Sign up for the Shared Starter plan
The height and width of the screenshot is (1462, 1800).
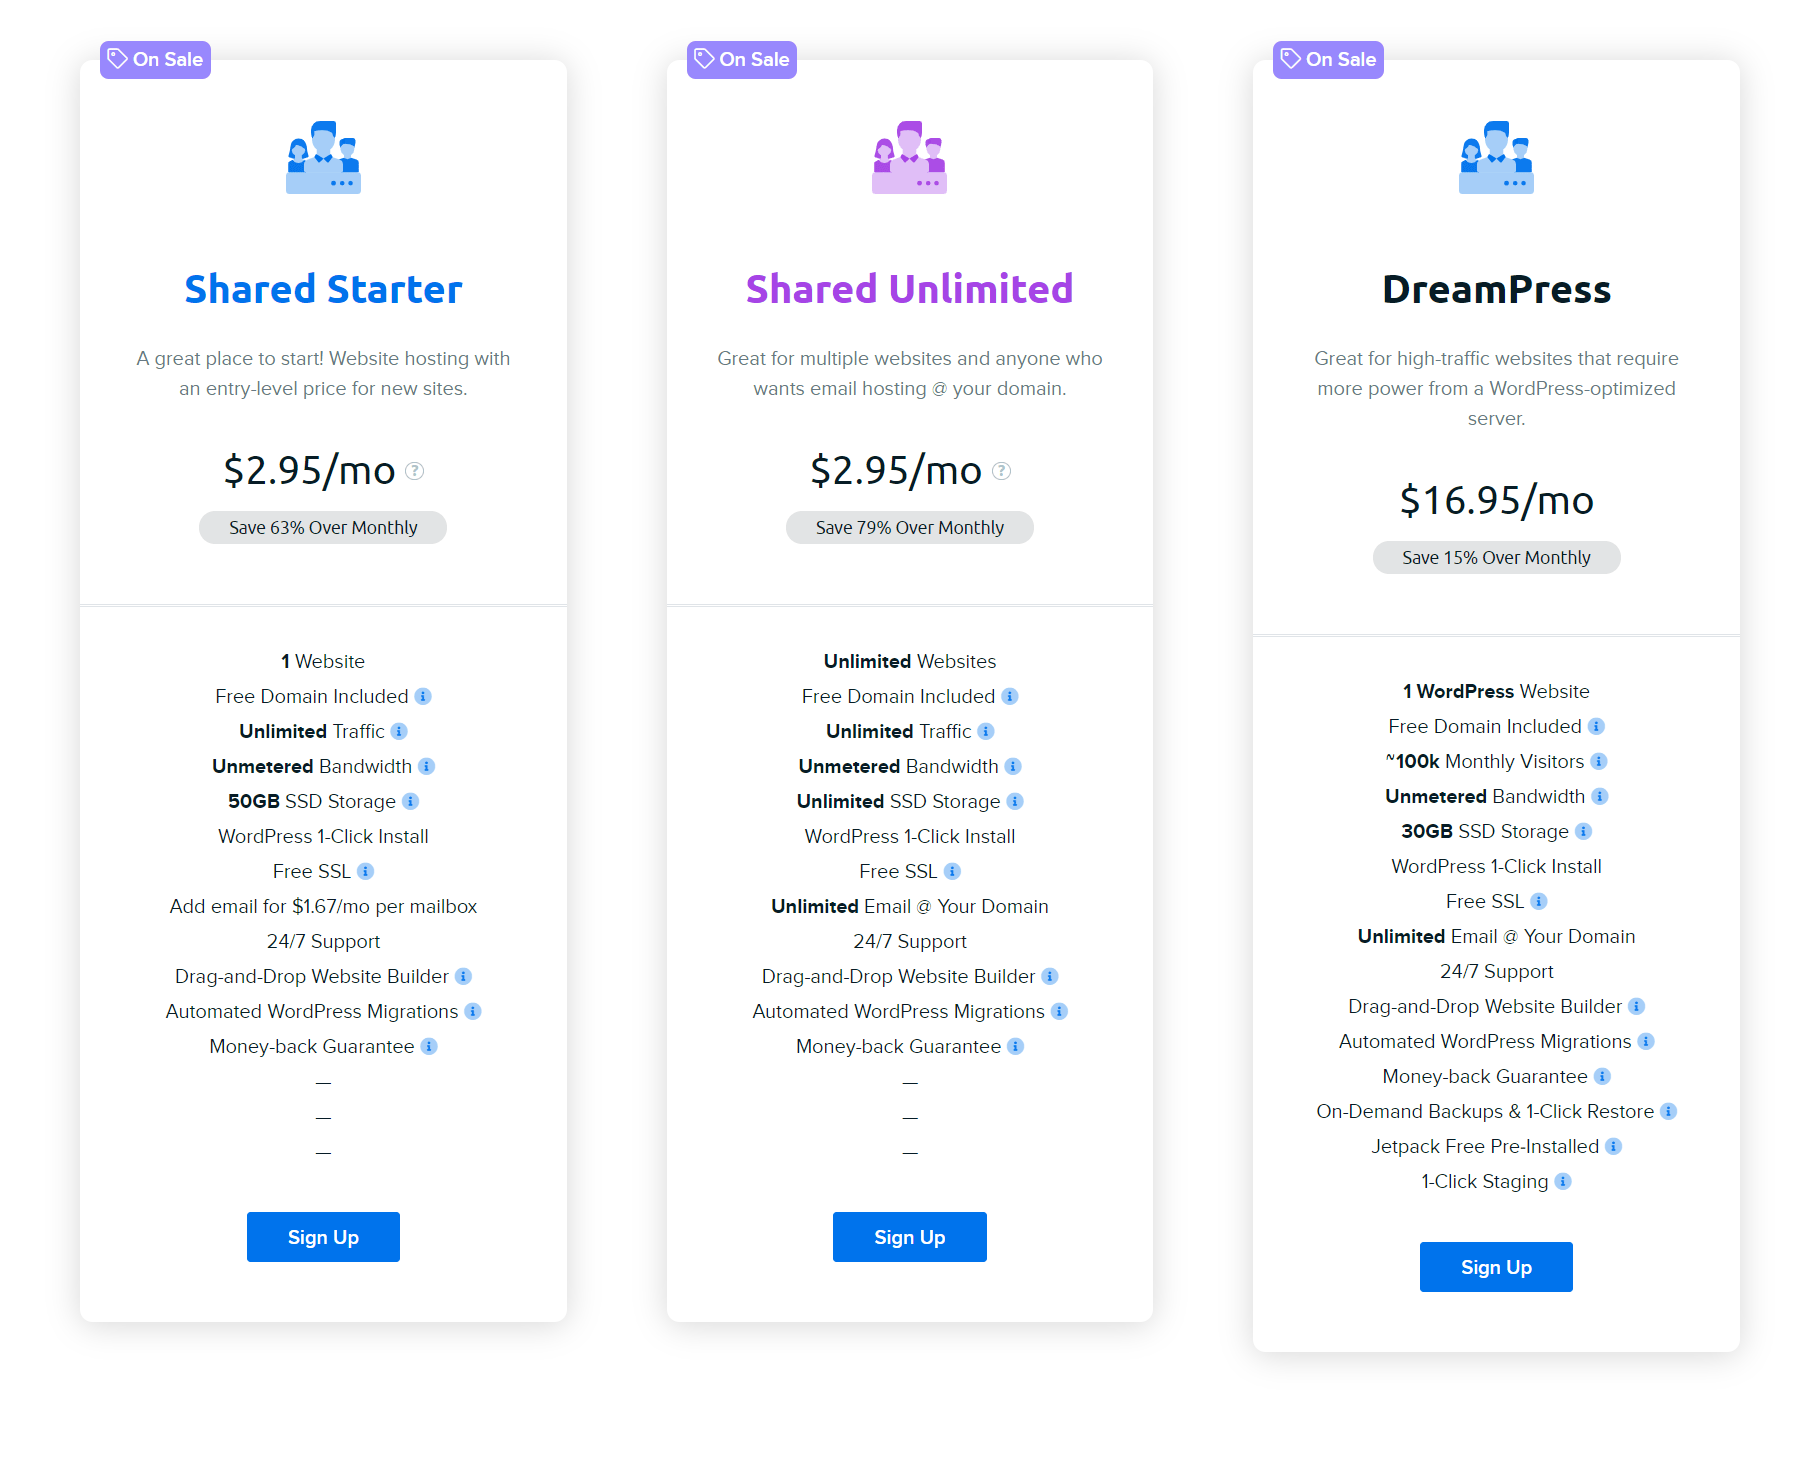[x=323, y=1237]
